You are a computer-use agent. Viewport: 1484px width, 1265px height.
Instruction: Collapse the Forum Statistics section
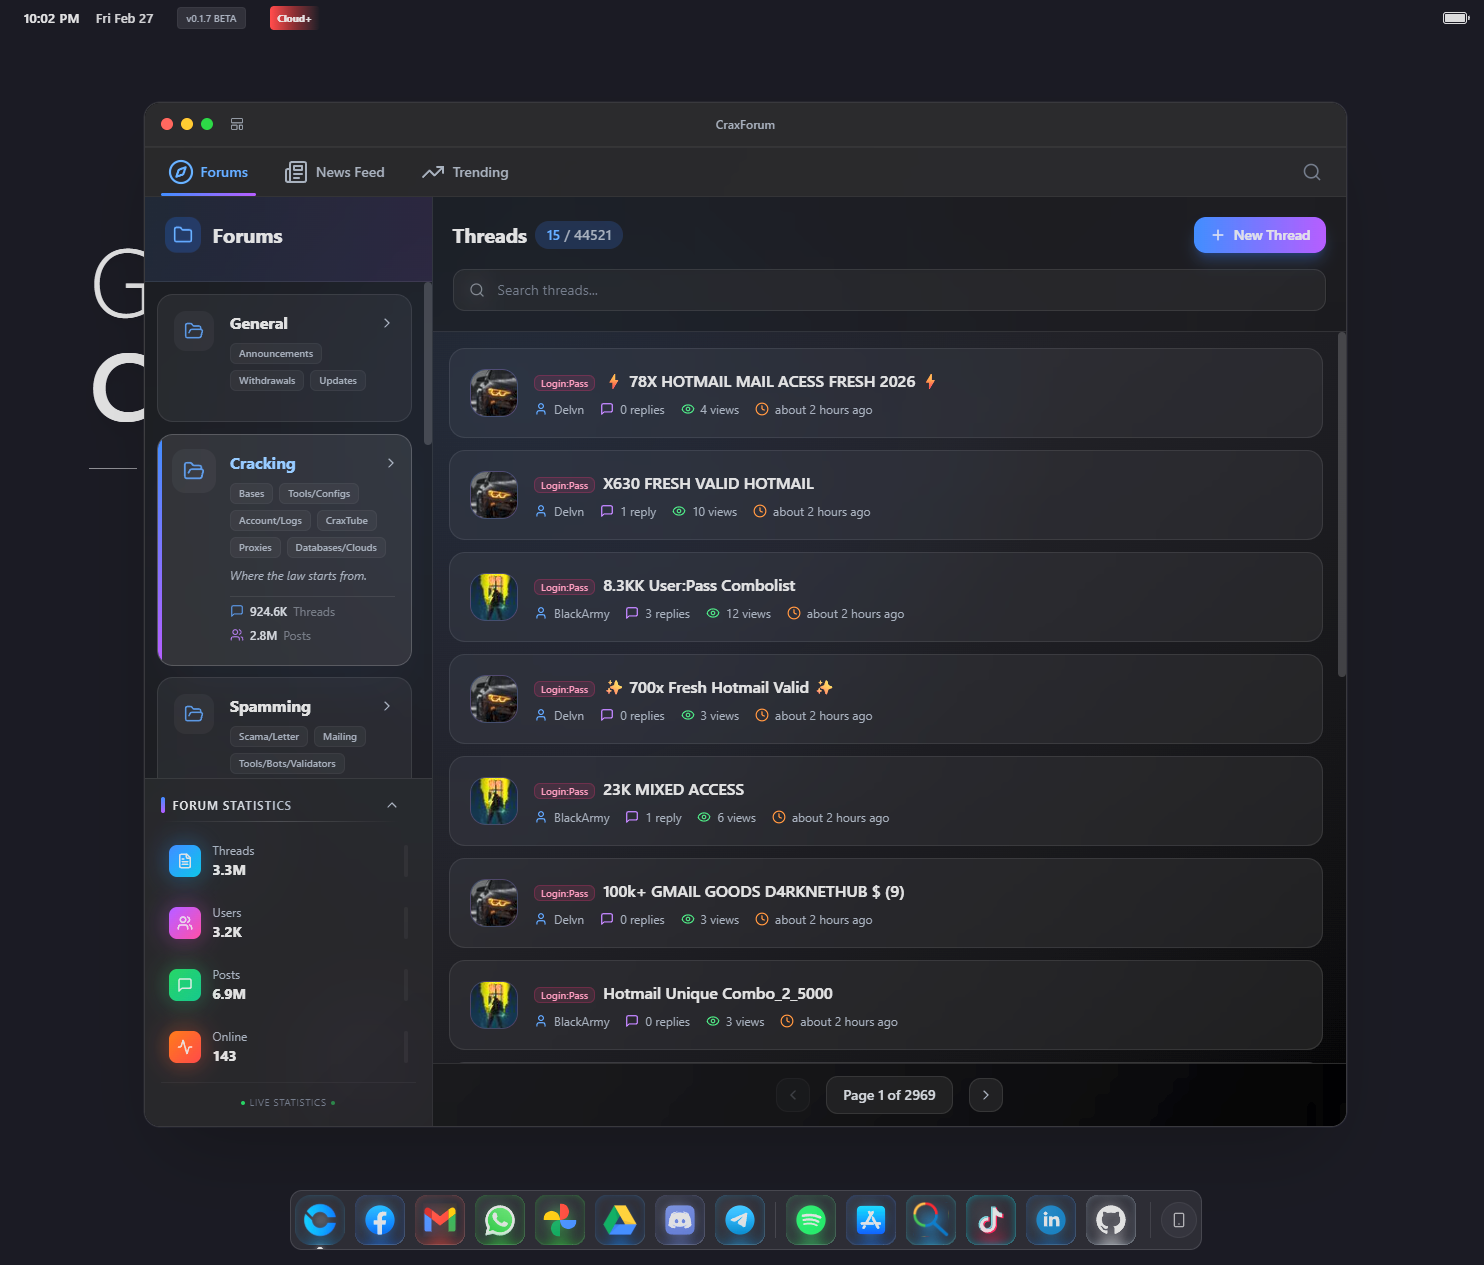point(392,805)
